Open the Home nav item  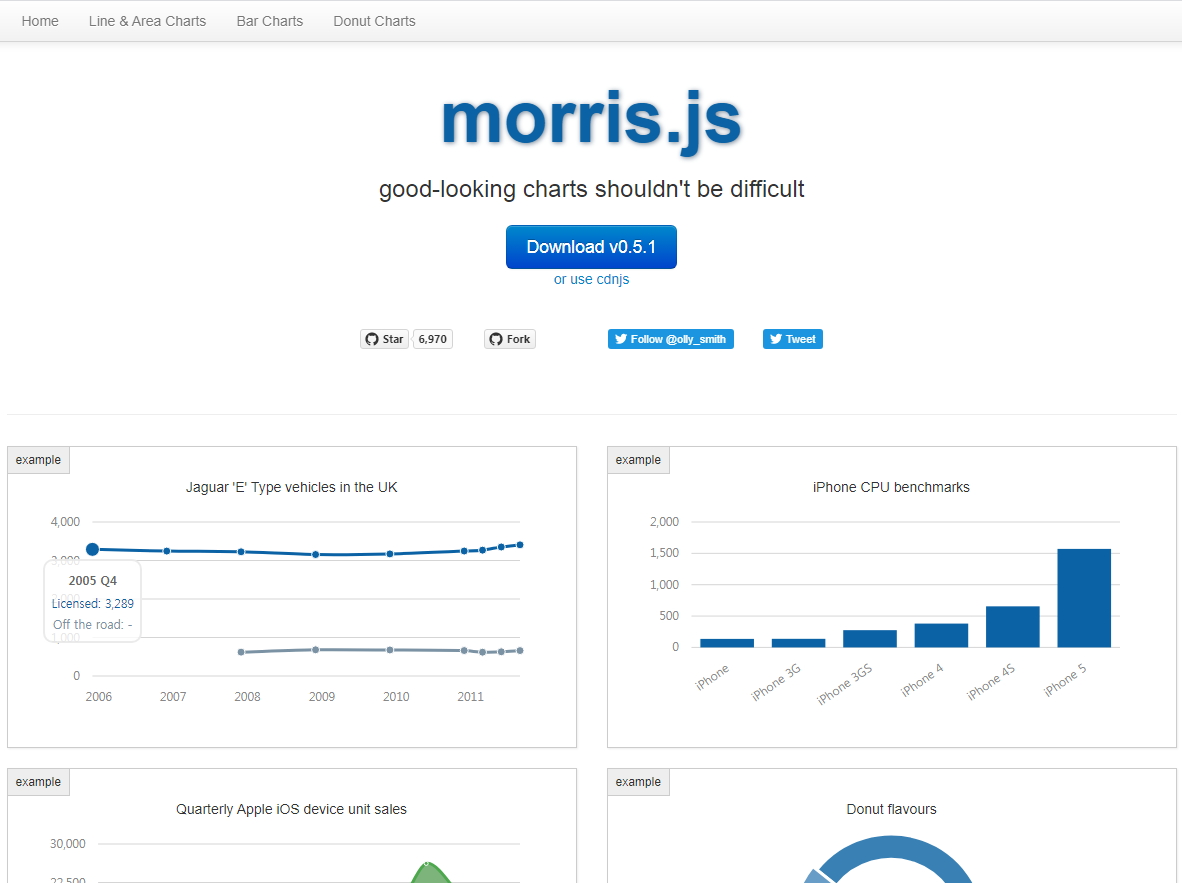click(x=40, y=21)
